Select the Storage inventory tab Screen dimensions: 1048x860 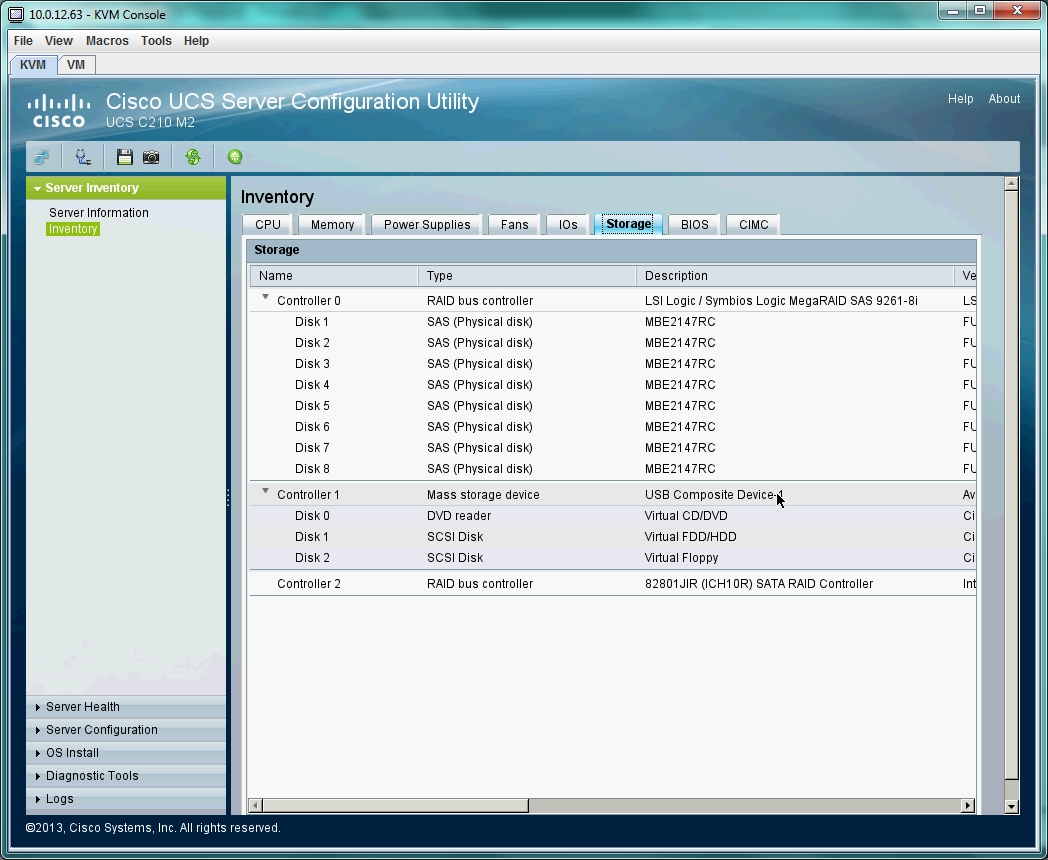pos(628,224)
